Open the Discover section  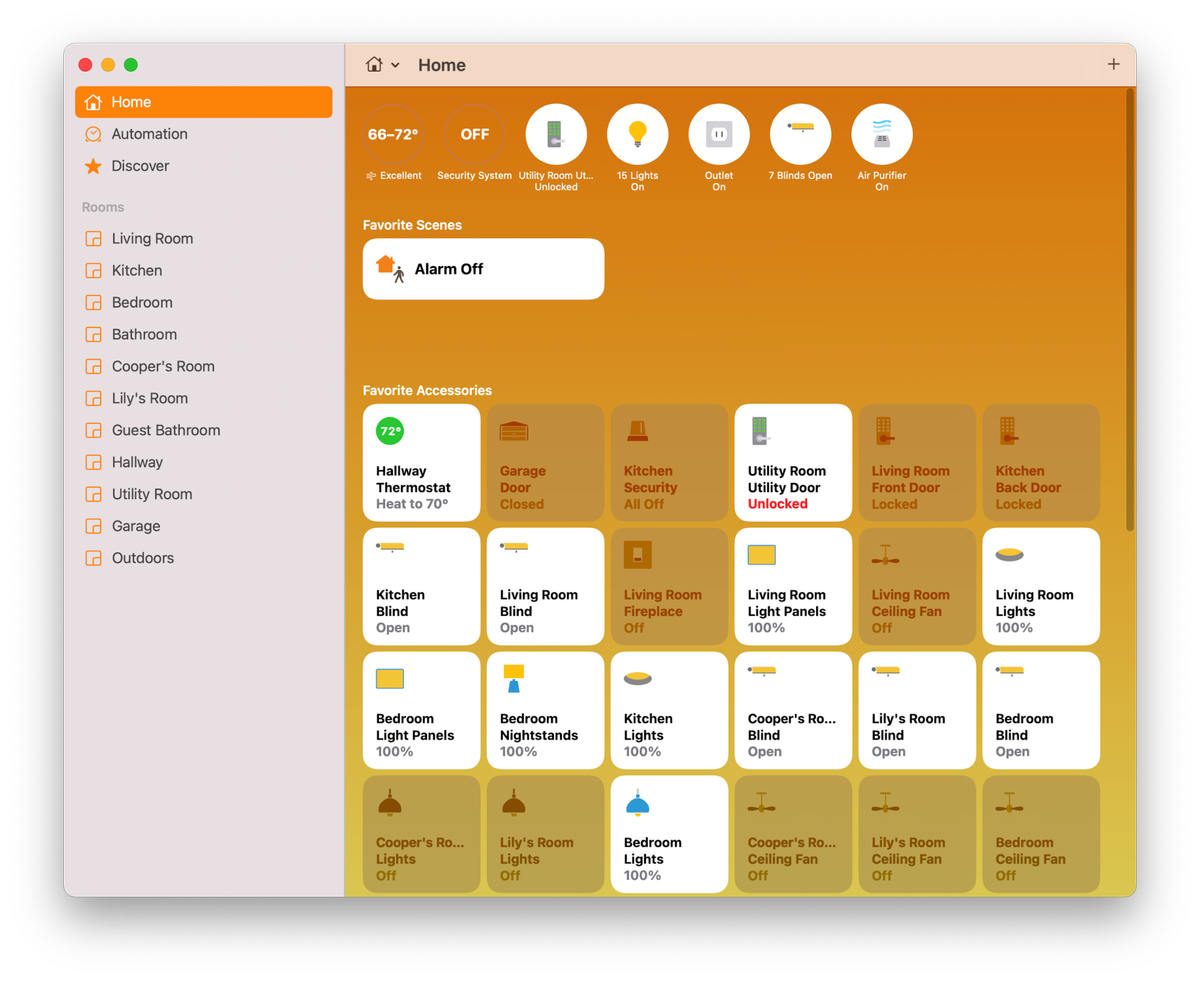point(140,166)
